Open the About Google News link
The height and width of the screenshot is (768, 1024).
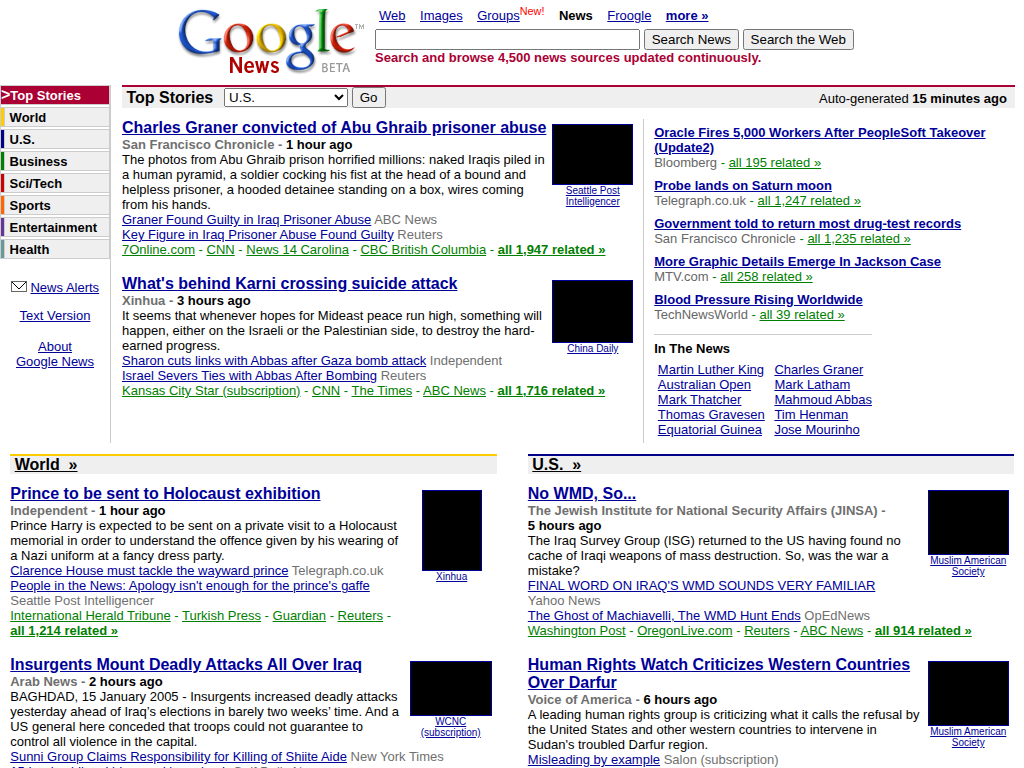55,354
